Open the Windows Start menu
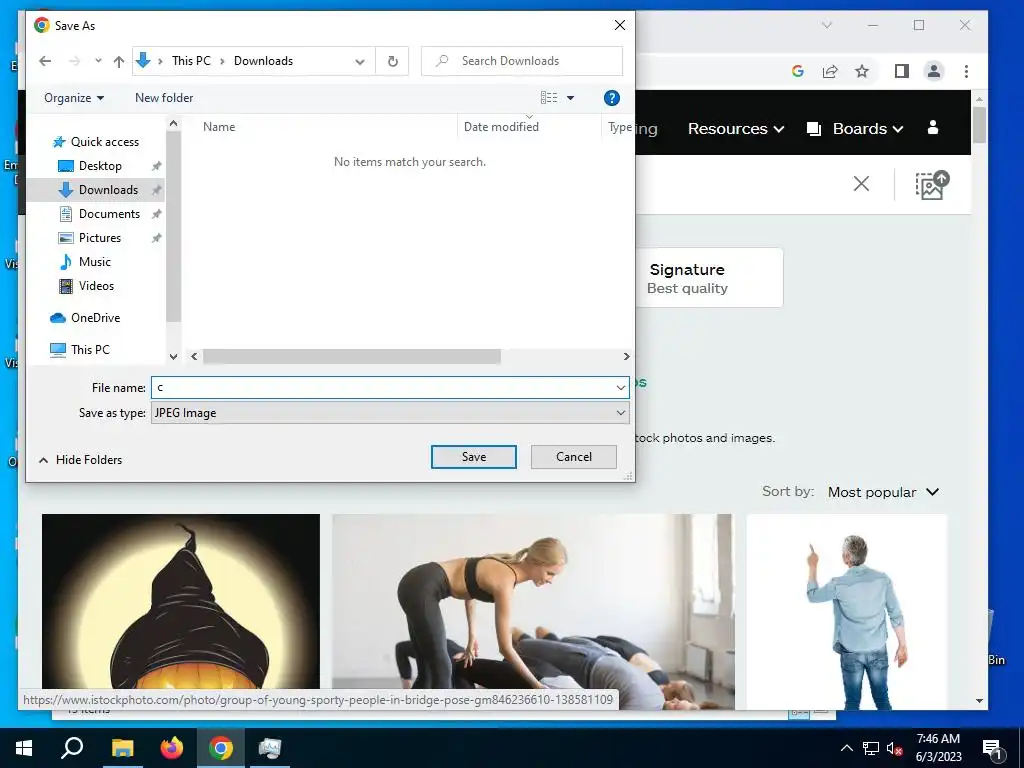The image size is (1024, 768). tap(24, 748)
